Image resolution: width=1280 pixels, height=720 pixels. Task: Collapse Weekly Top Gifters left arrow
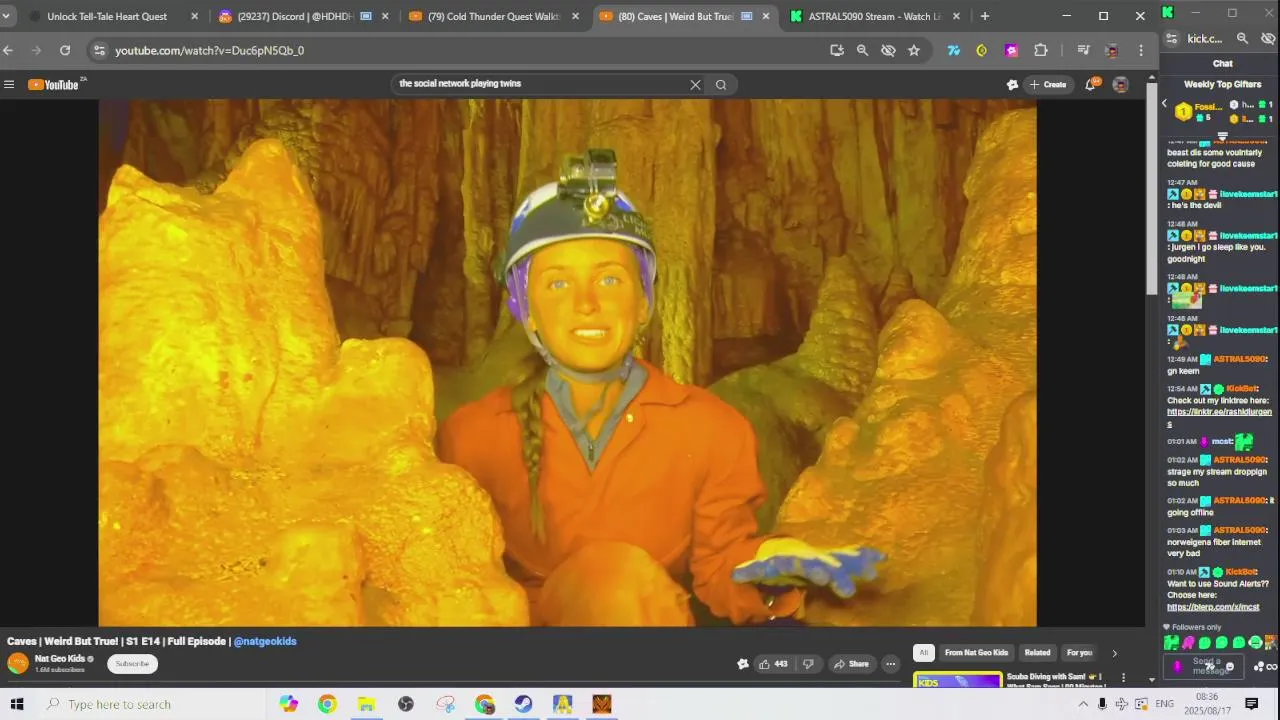[1164, 104]
